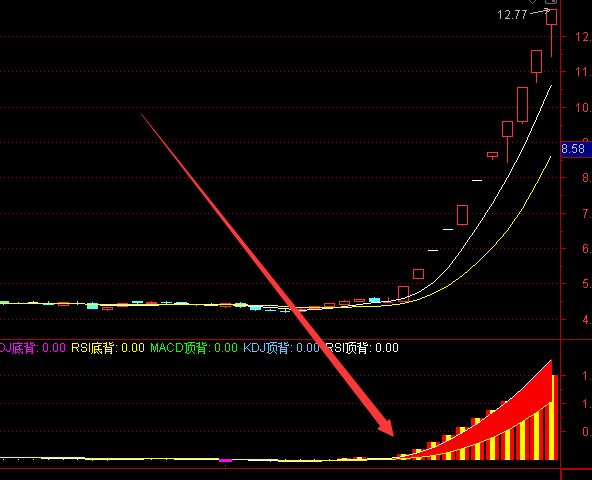Viewport: 592px width, 480px height.
Task: Click the magenta signal marker in the indicator pane
Action: tap(225, 460)
